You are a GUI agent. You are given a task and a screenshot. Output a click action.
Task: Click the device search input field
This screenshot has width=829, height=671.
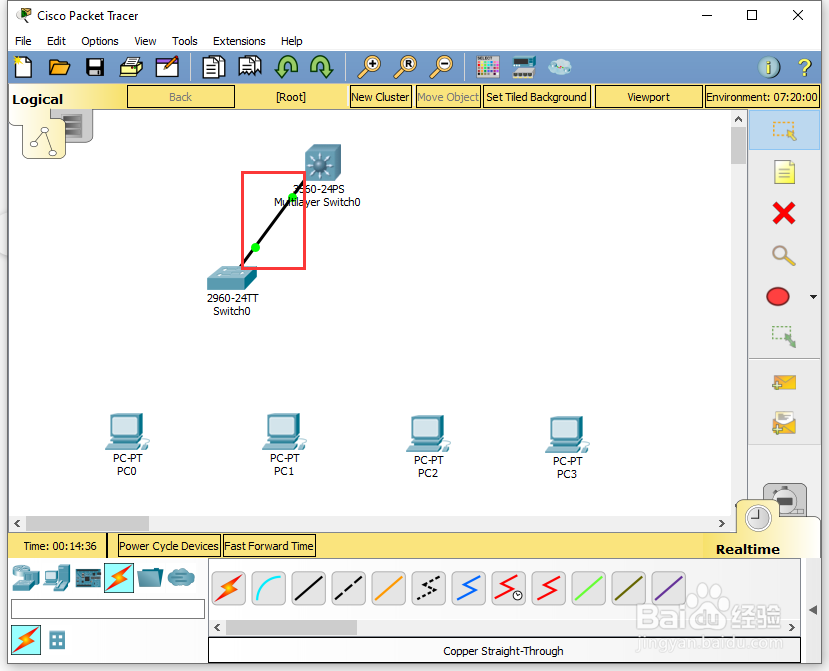click(108, 609)
